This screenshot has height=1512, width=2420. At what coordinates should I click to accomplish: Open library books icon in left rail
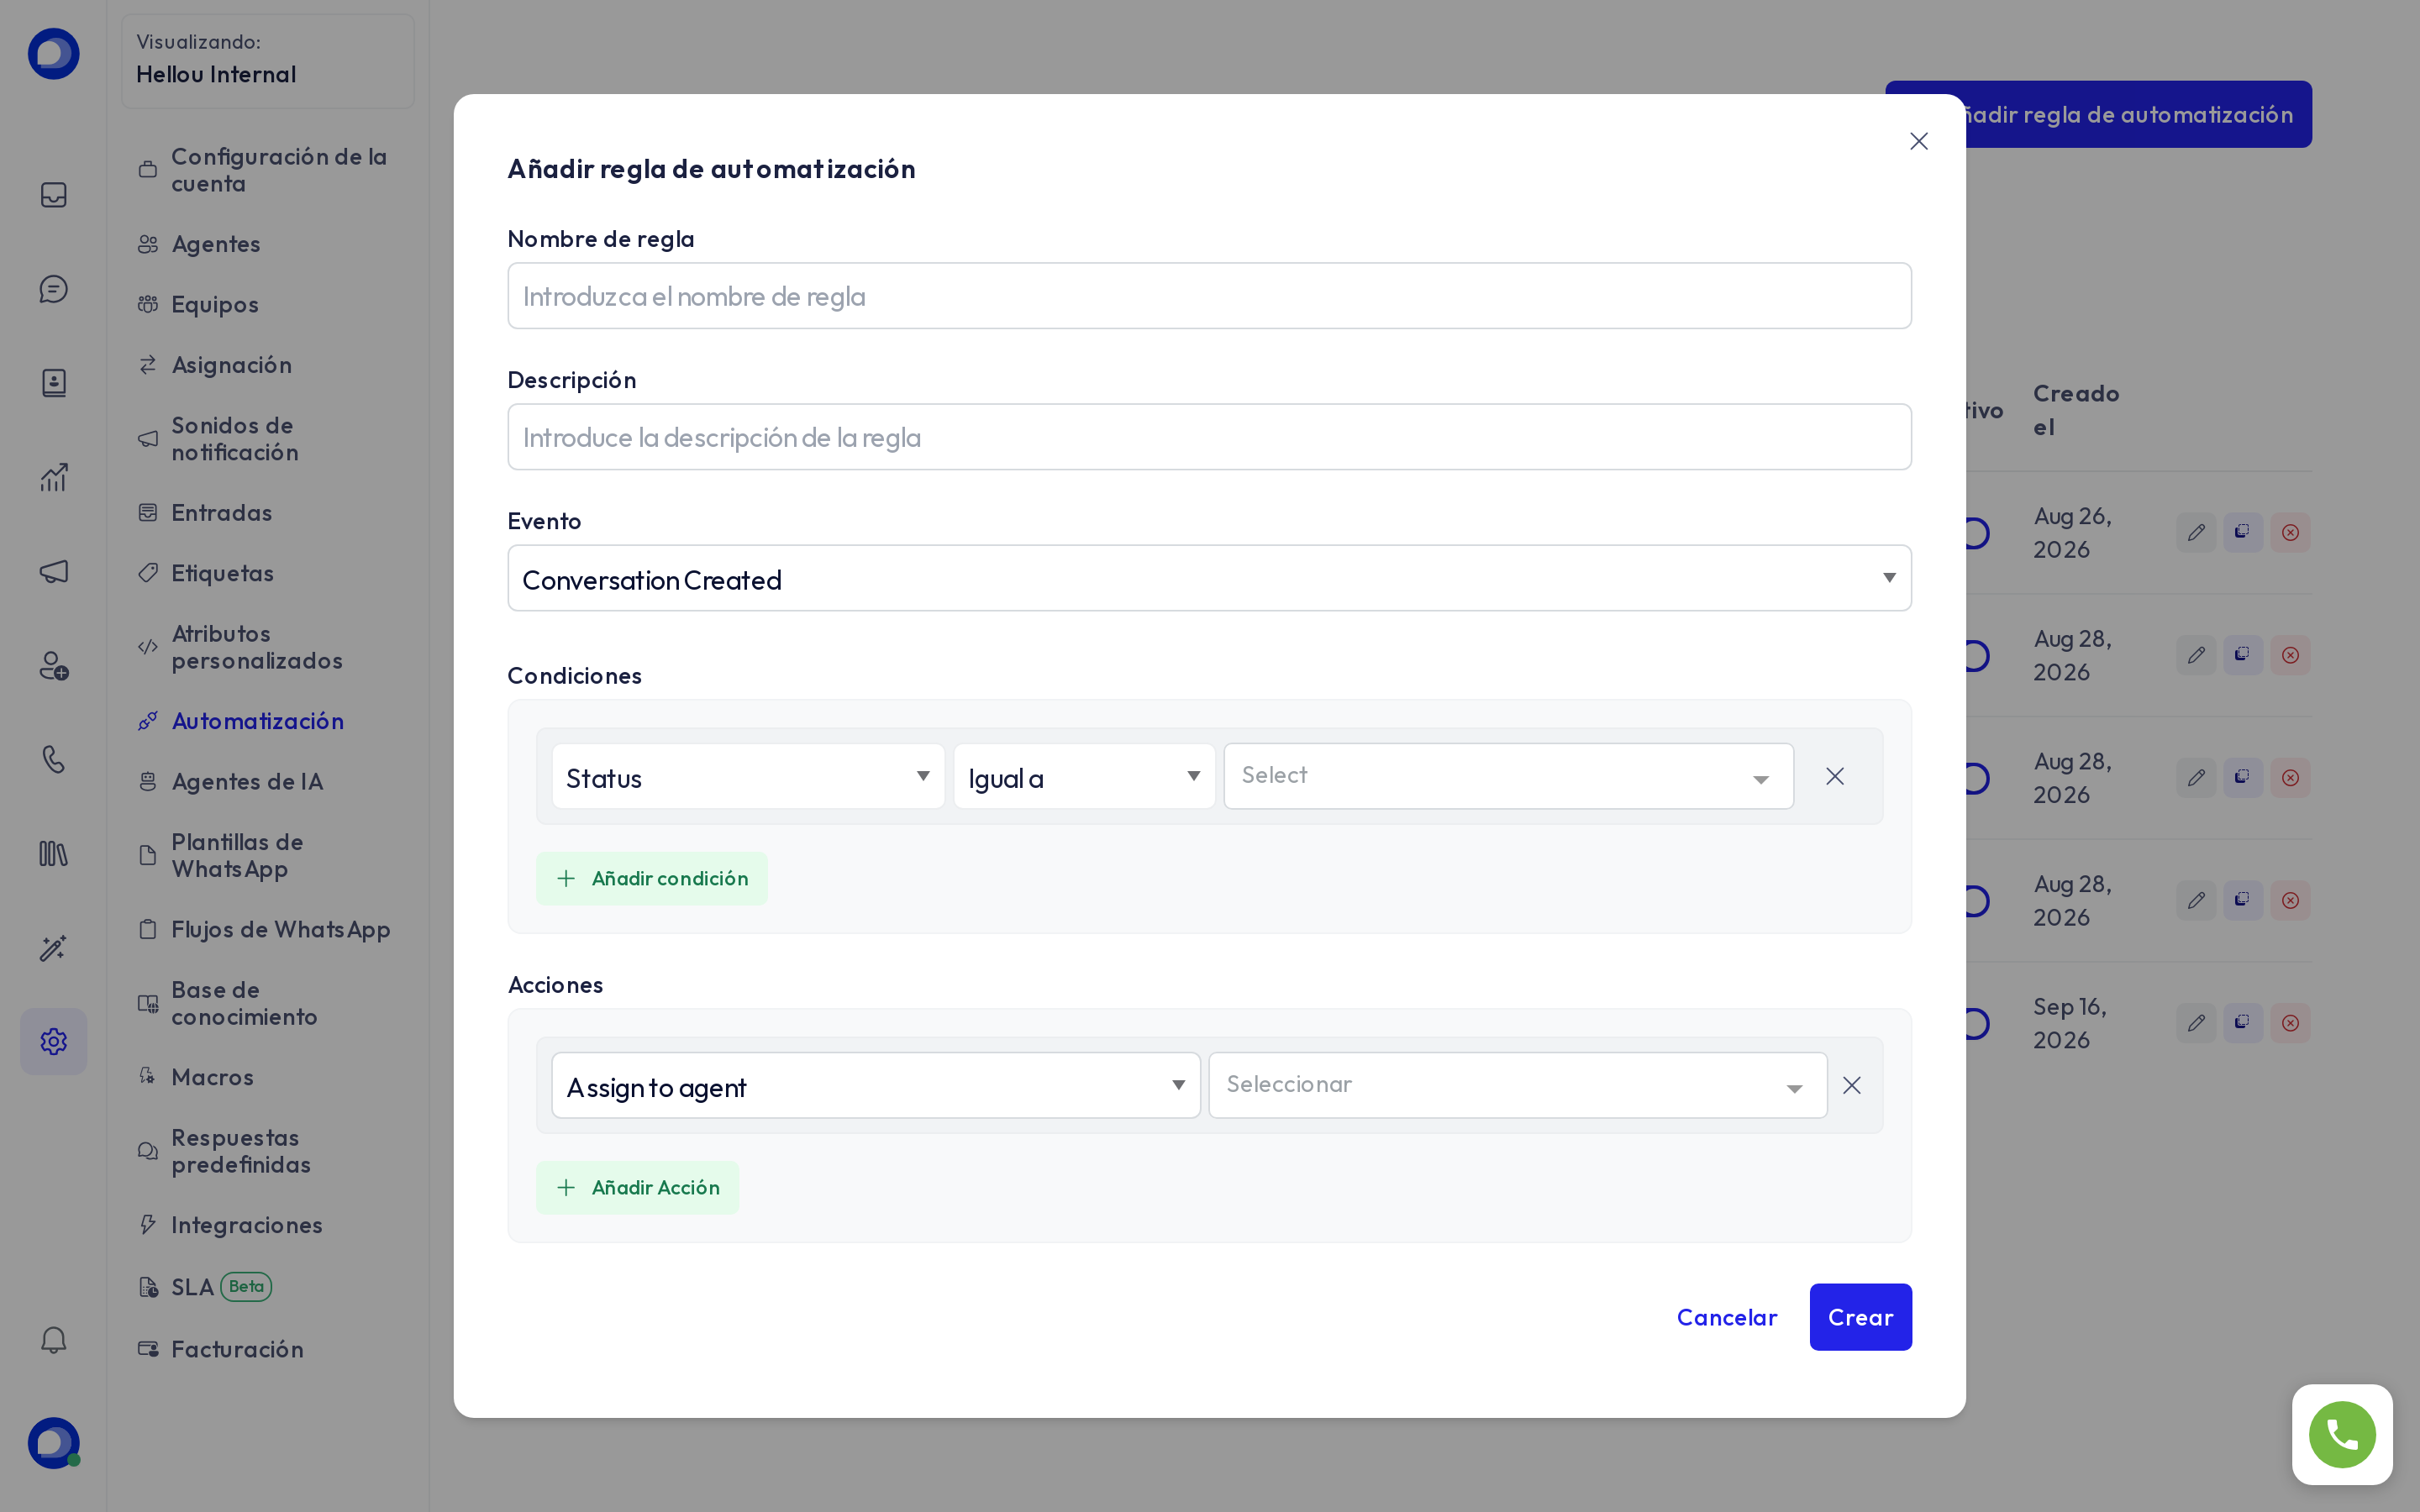54,853
